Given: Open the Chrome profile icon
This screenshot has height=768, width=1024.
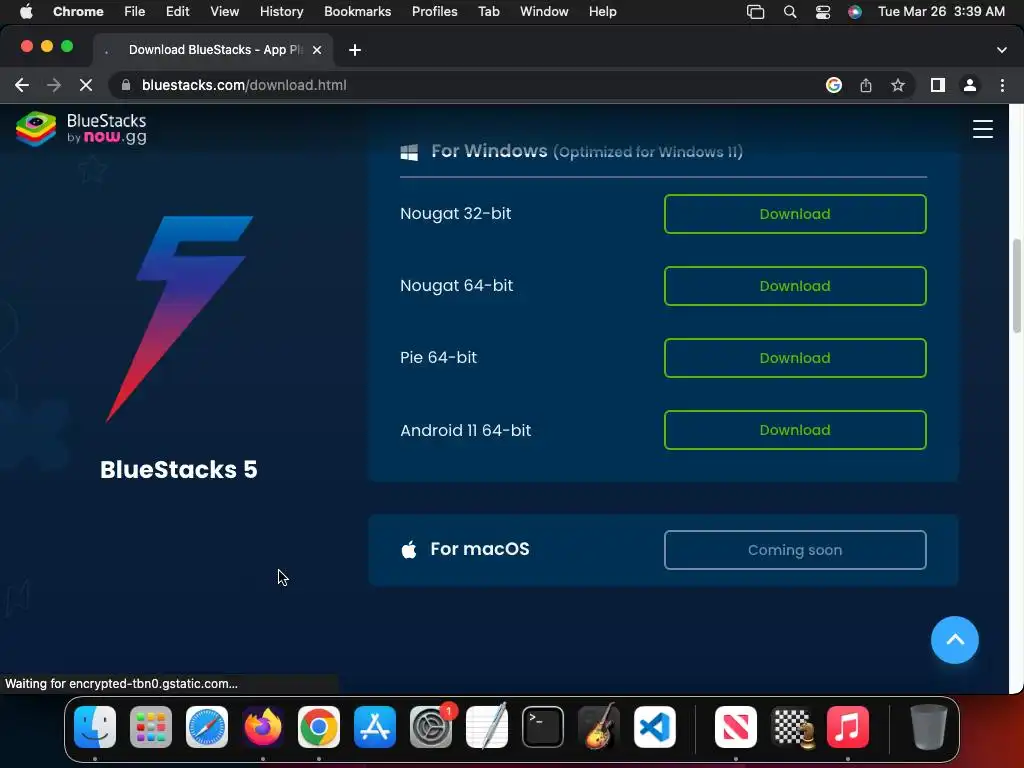Looking at the screenshot, I should [x=970, y=85].
